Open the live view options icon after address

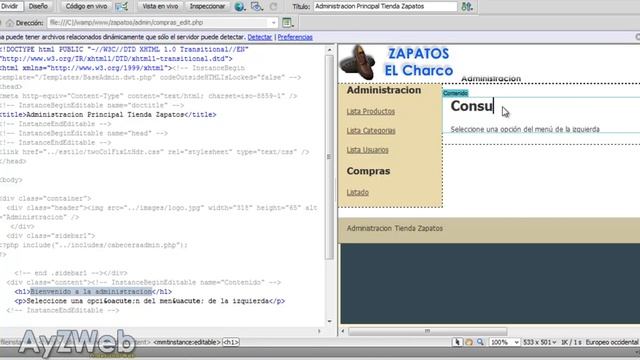(287, 22)
